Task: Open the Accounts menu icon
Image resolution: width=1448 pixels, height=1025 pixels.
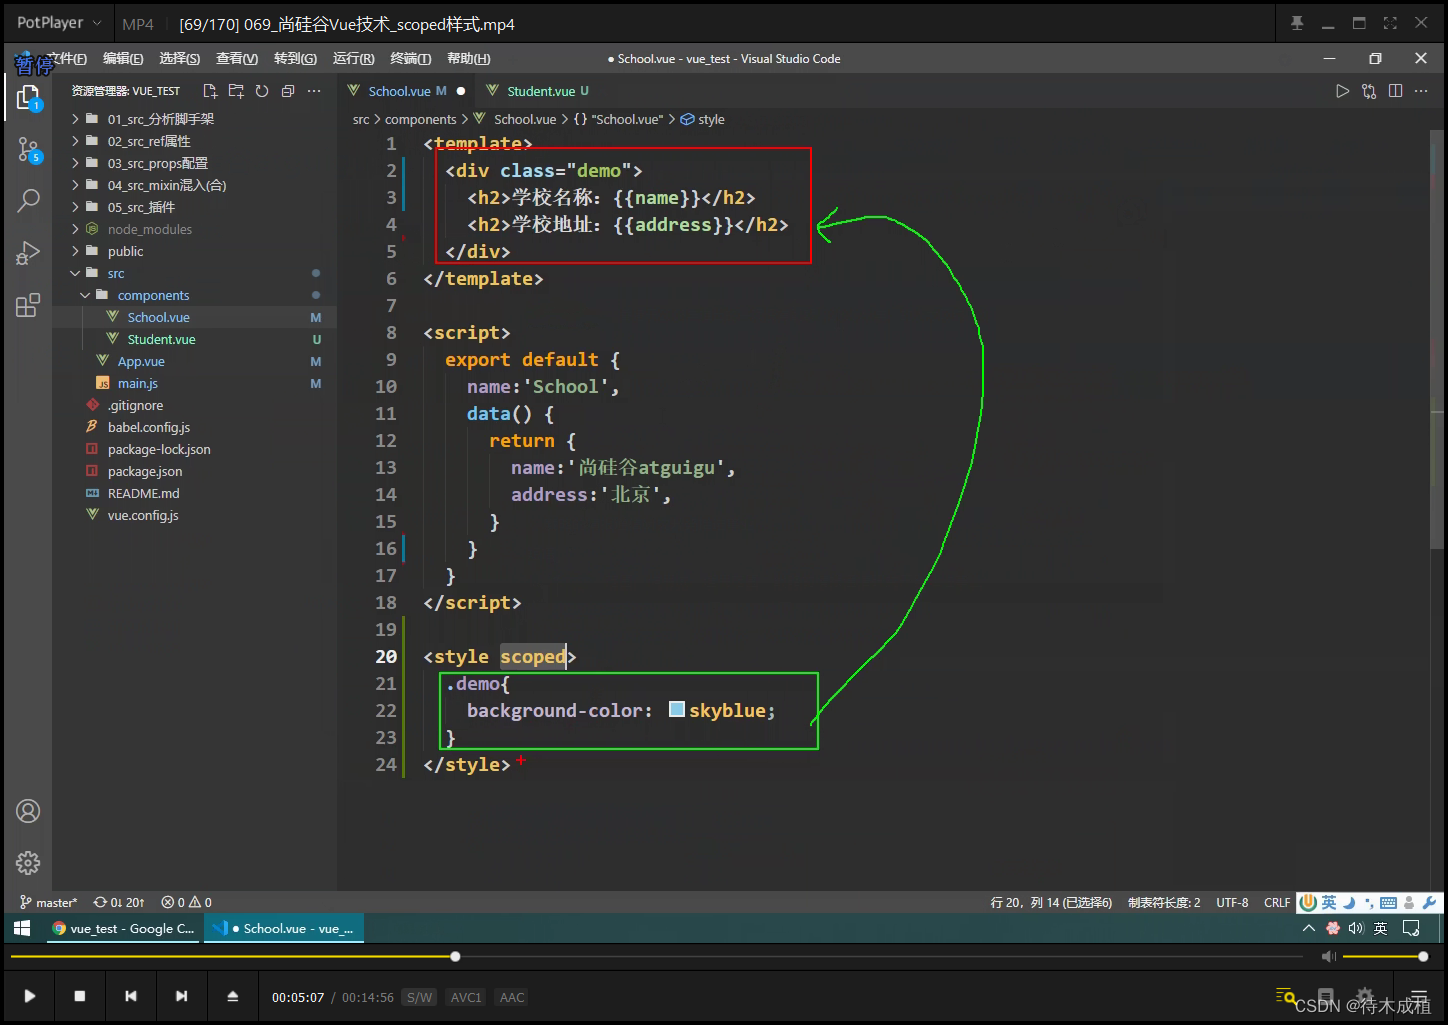Action: click(x=28, y=811)
